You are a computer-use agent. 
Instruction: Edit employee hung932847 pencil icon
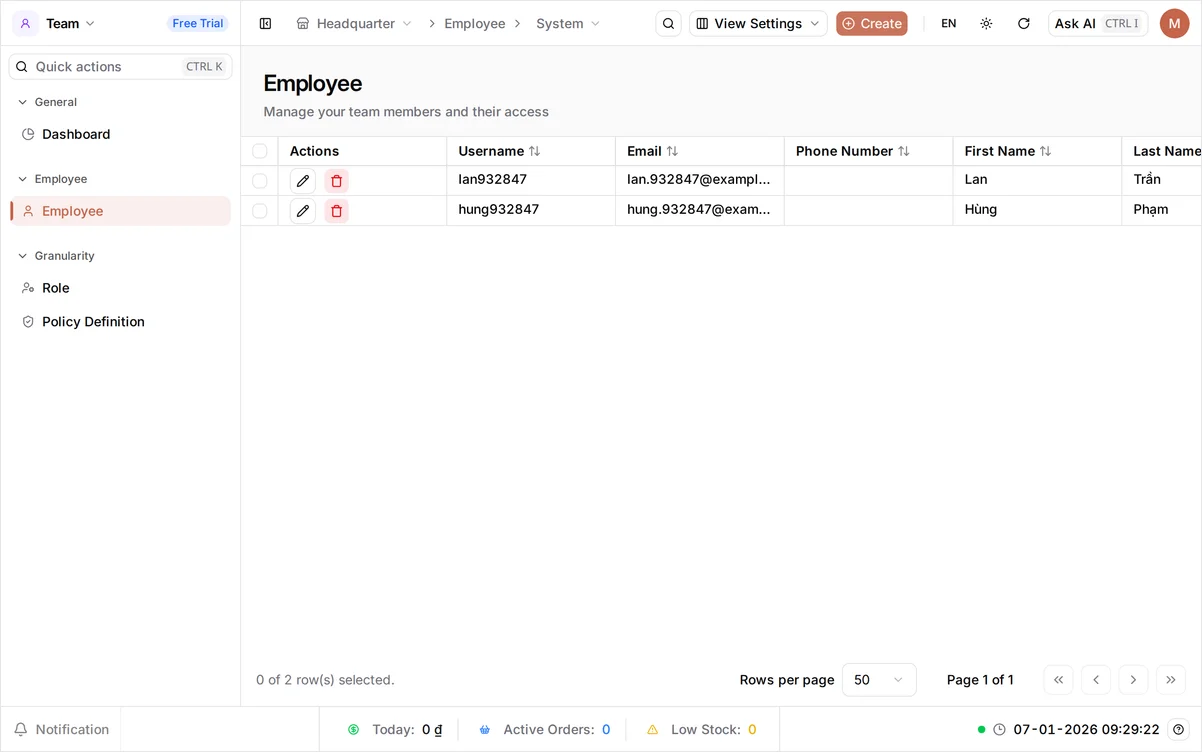click(x=303, y=211)
